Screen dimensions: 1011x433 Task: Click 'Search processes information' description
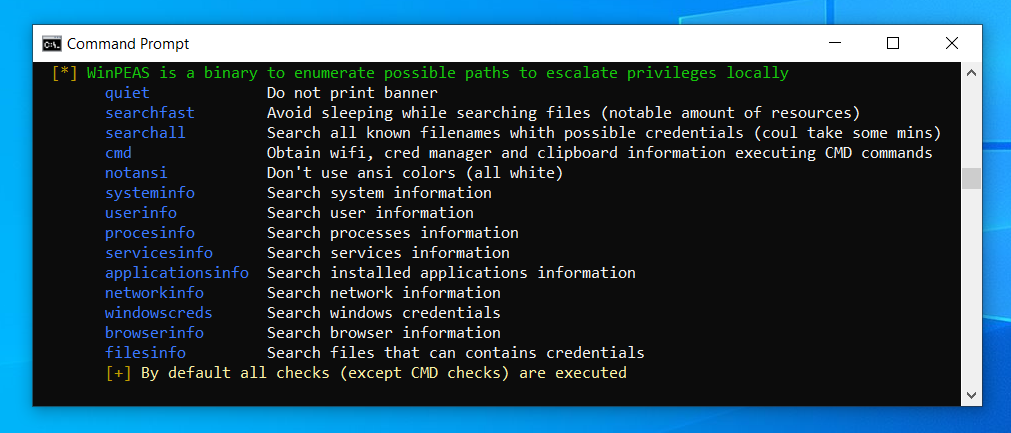pyautogui.click(x=393, y=233)
